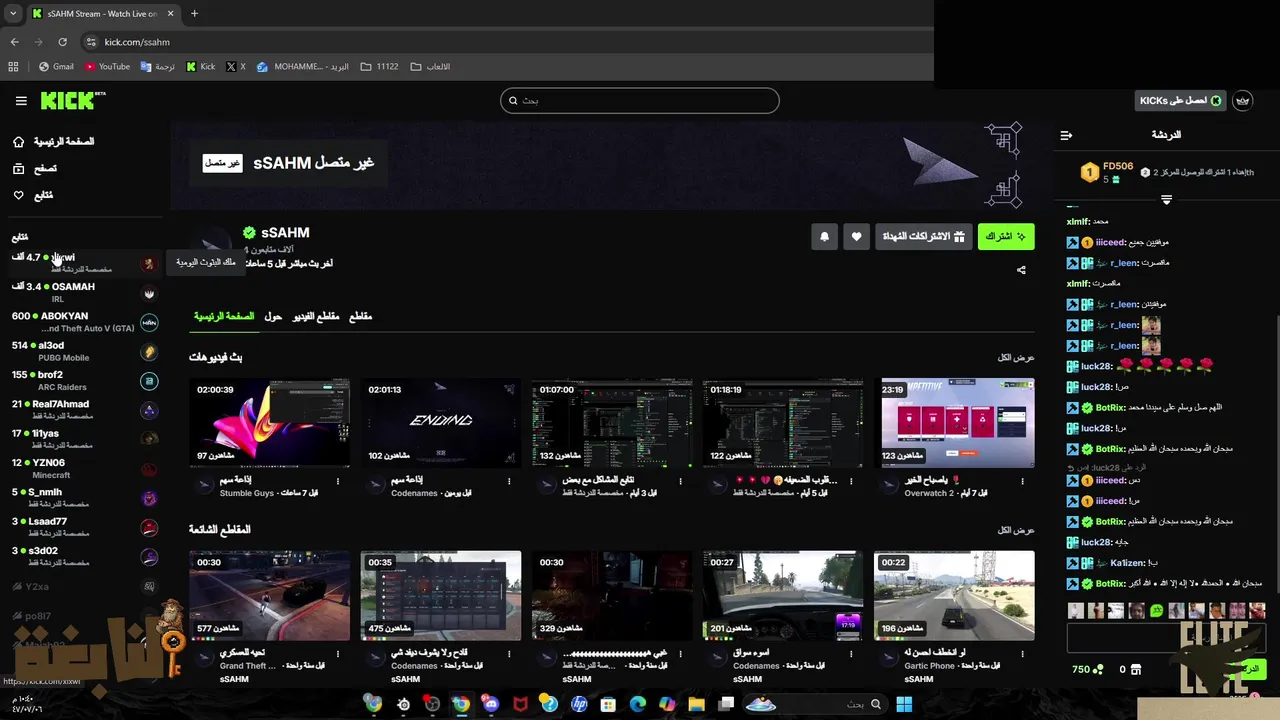Click the 750 channel points icon
The image size is (1280, 720).
[1098, 669]
